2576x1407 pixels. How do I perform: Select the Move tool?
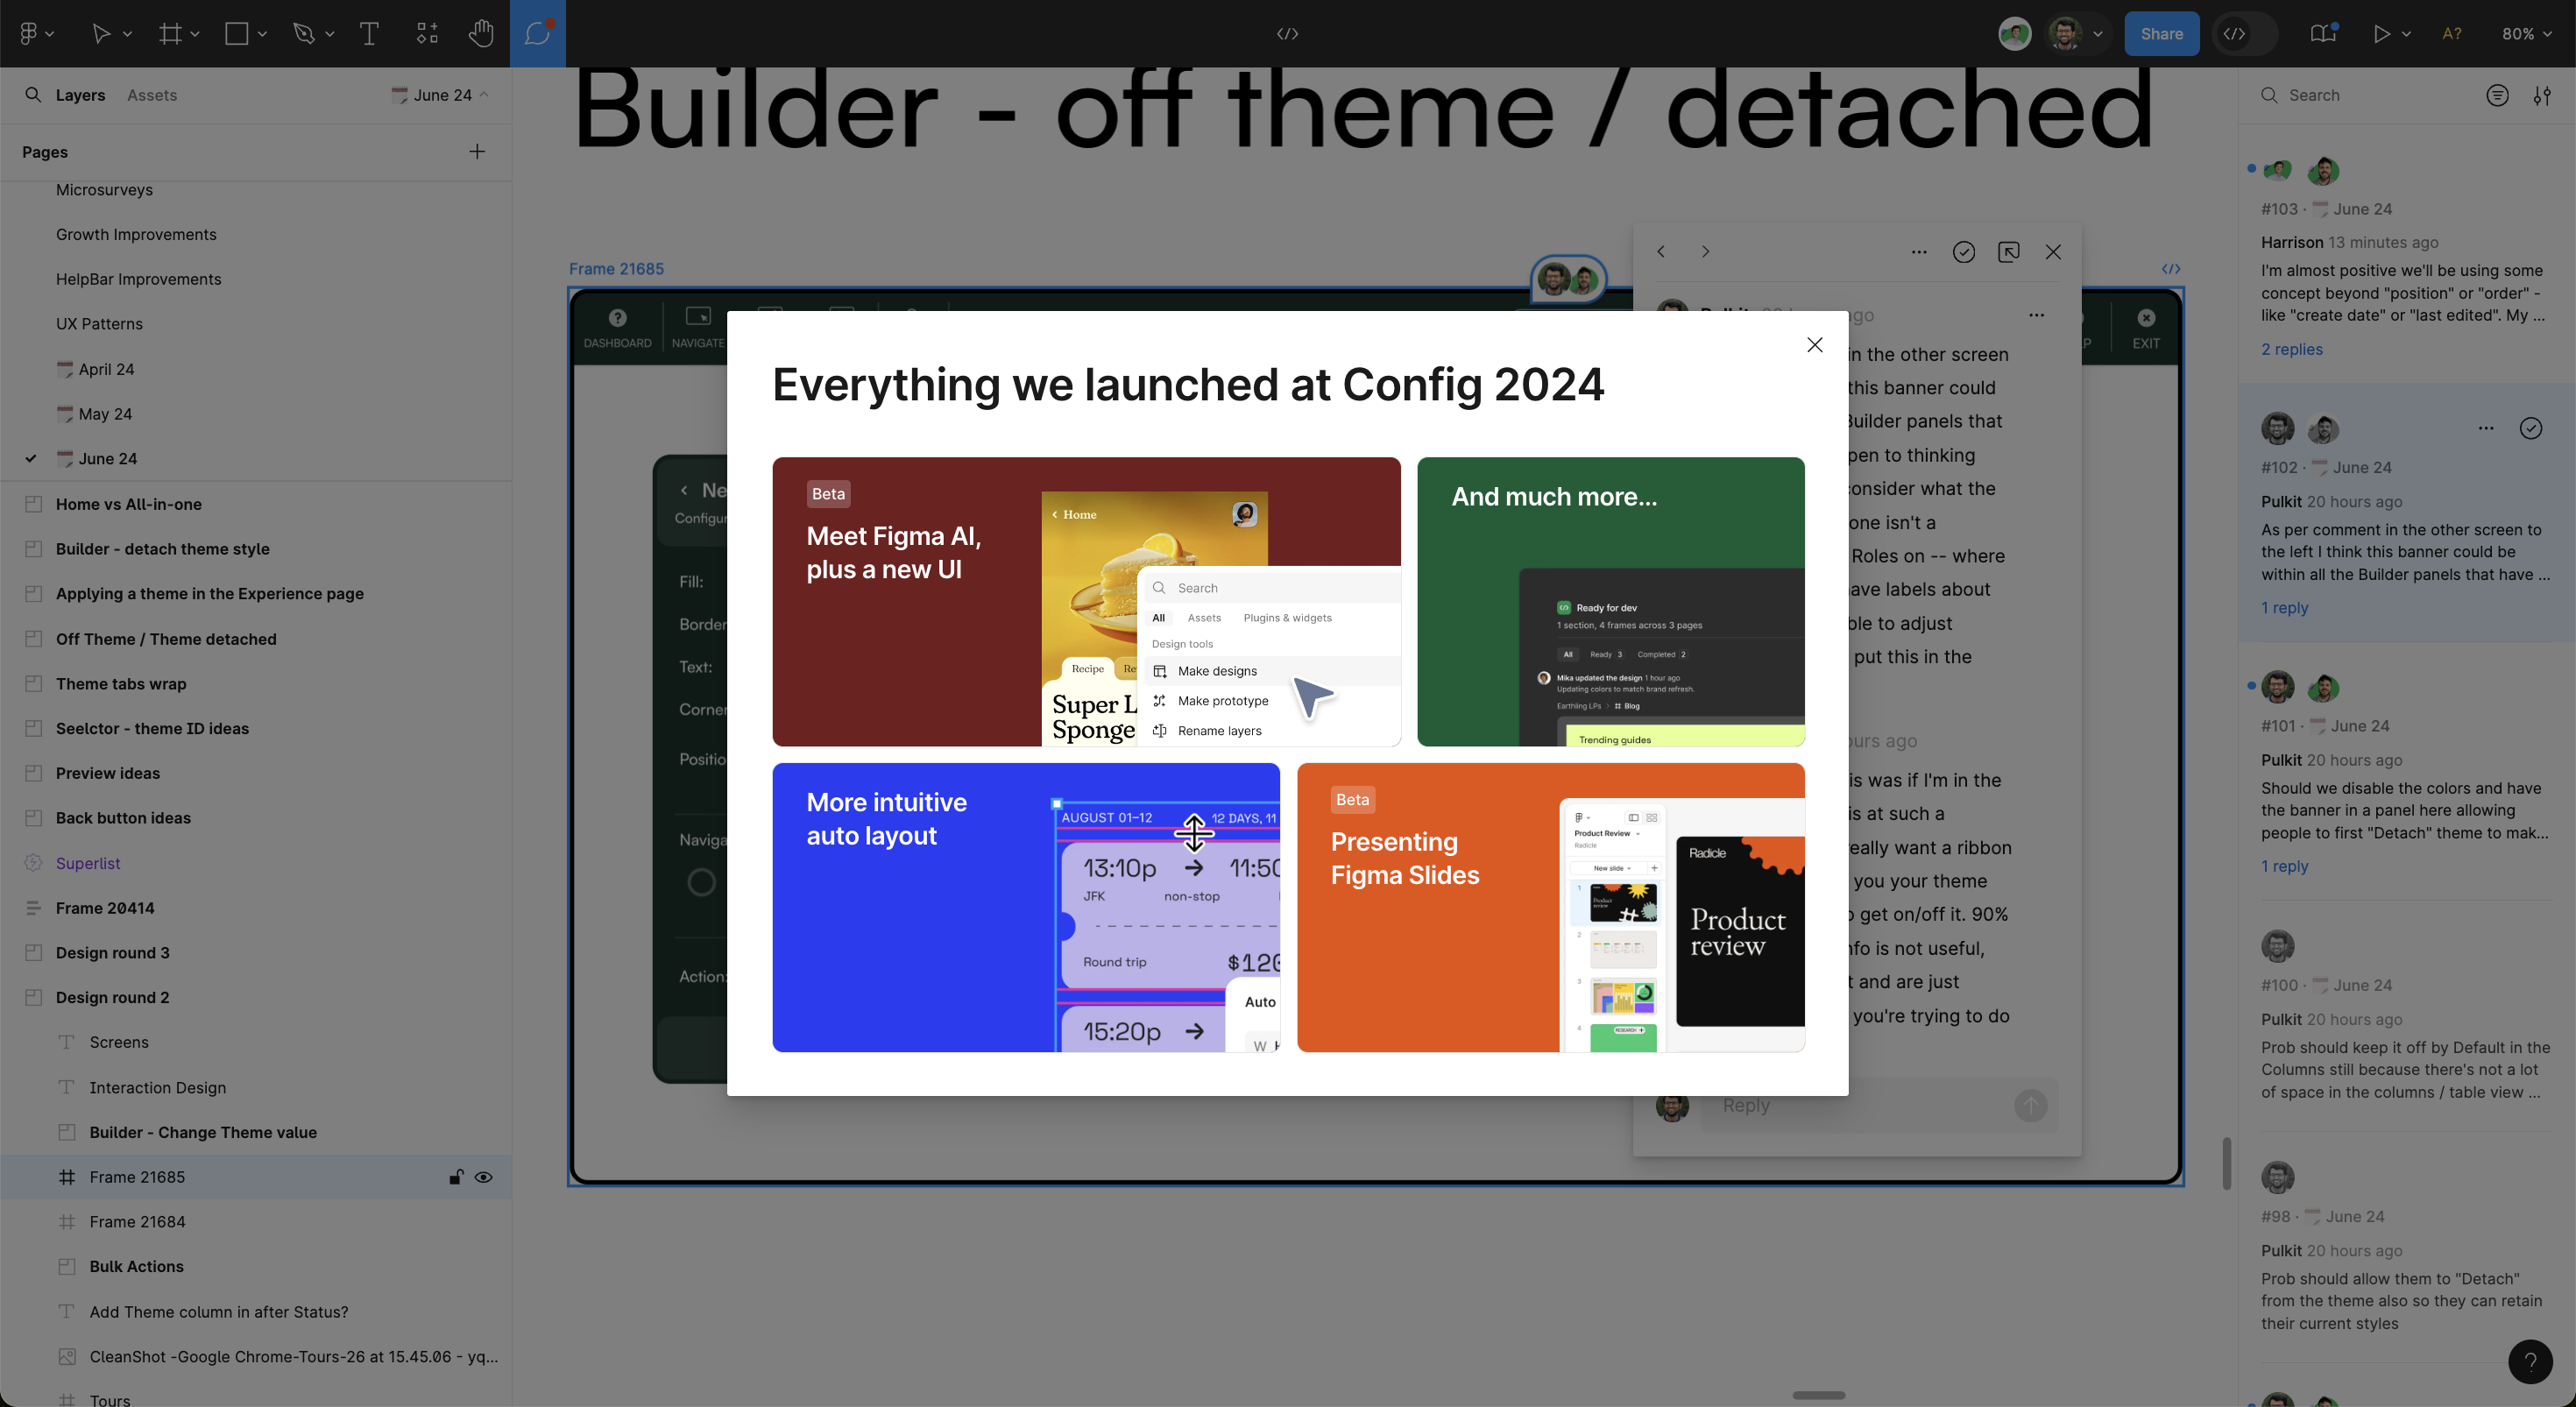101,33
